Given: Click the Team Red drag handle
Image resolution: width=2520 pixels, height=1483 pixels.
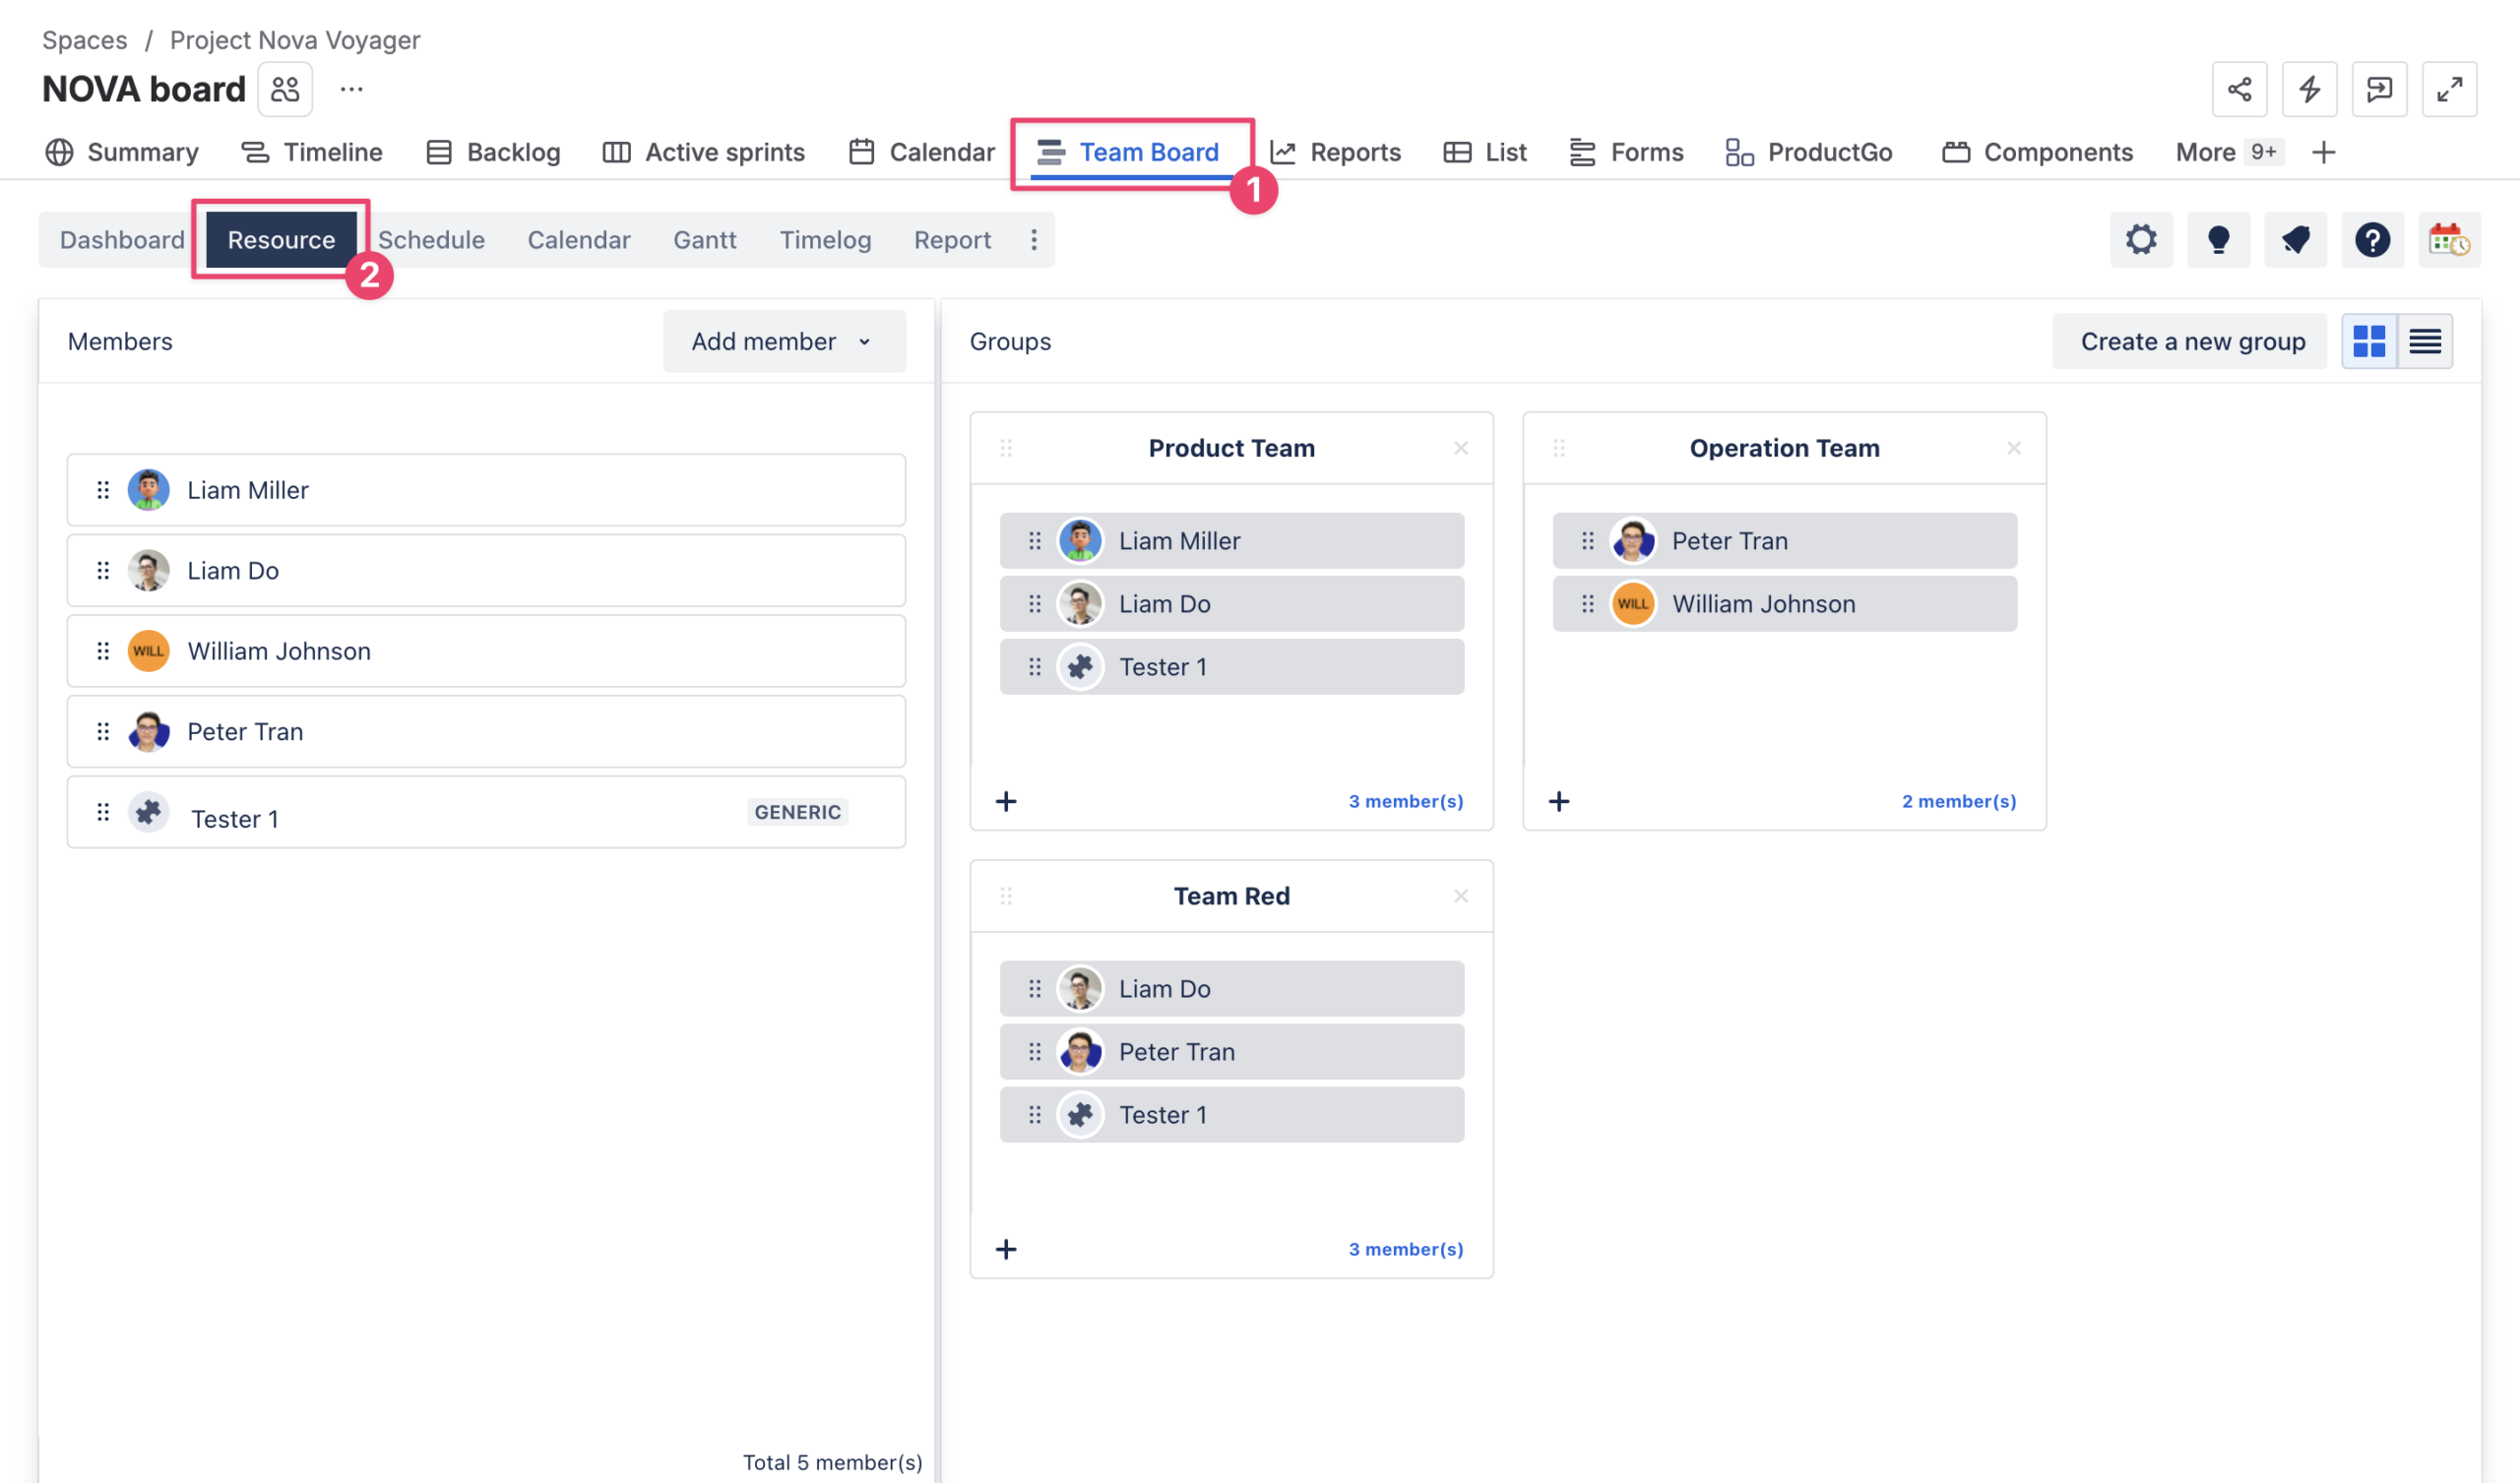Looking at the screenshot, I should tap(1006, 896).
